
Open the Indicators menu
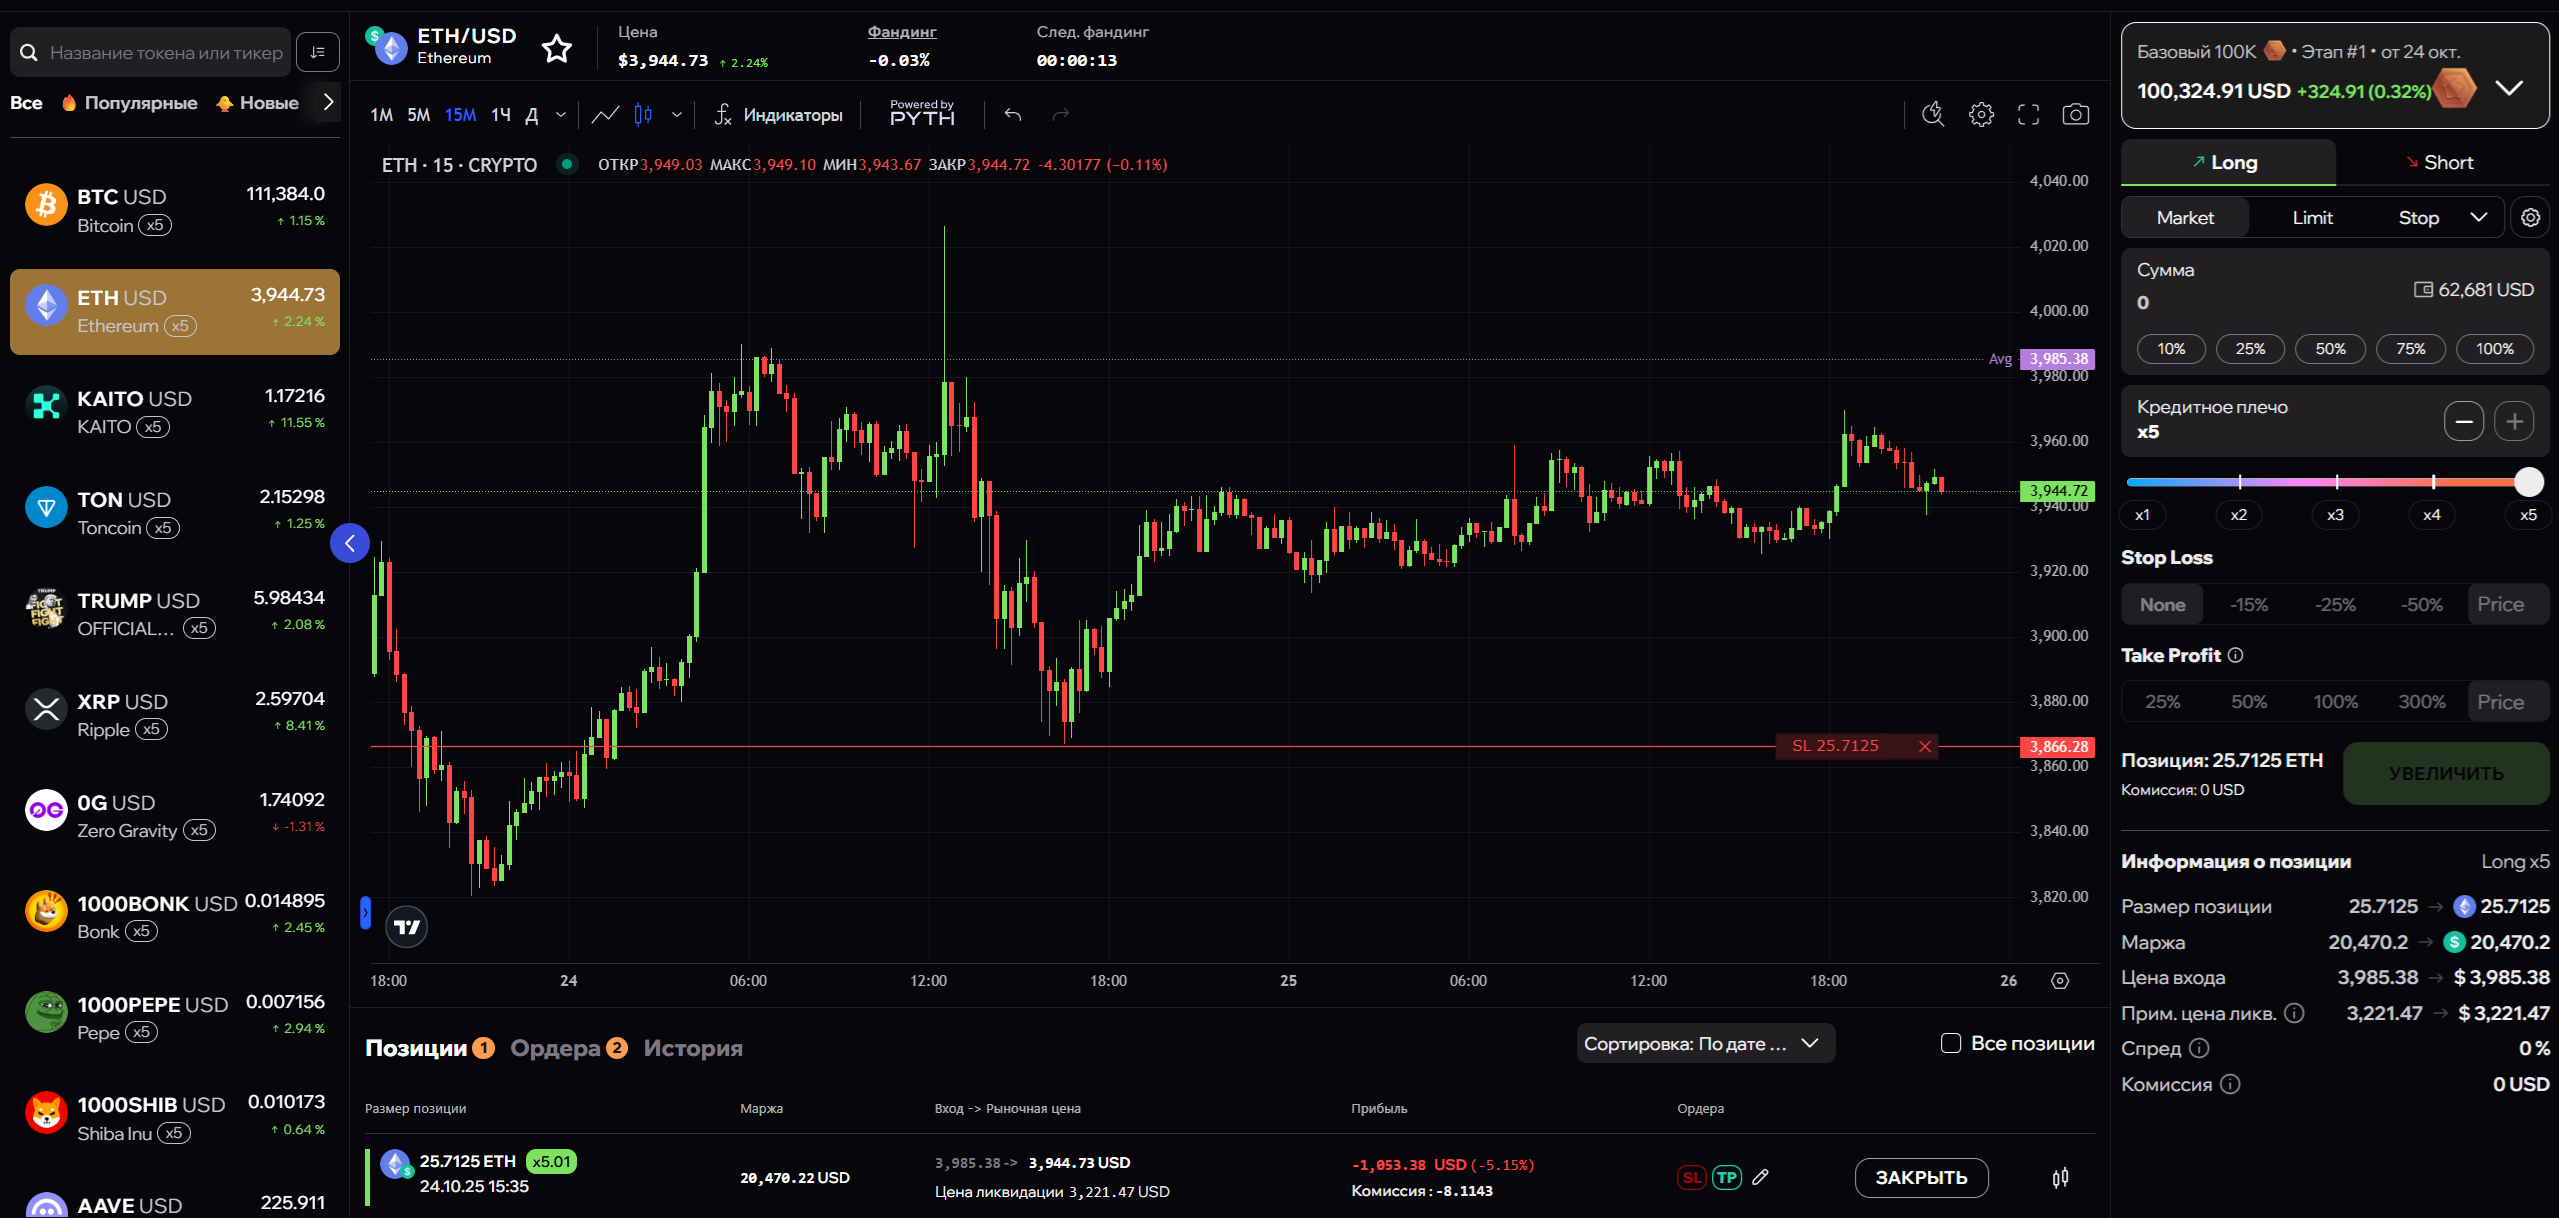[779, 115]
